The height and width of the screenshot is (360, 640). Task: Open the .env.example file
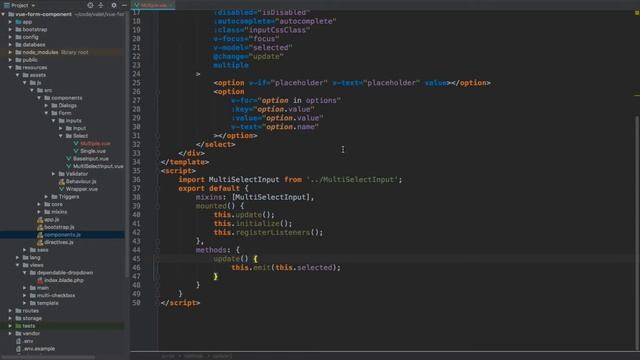pyautogui.click(x=39, y=349)
